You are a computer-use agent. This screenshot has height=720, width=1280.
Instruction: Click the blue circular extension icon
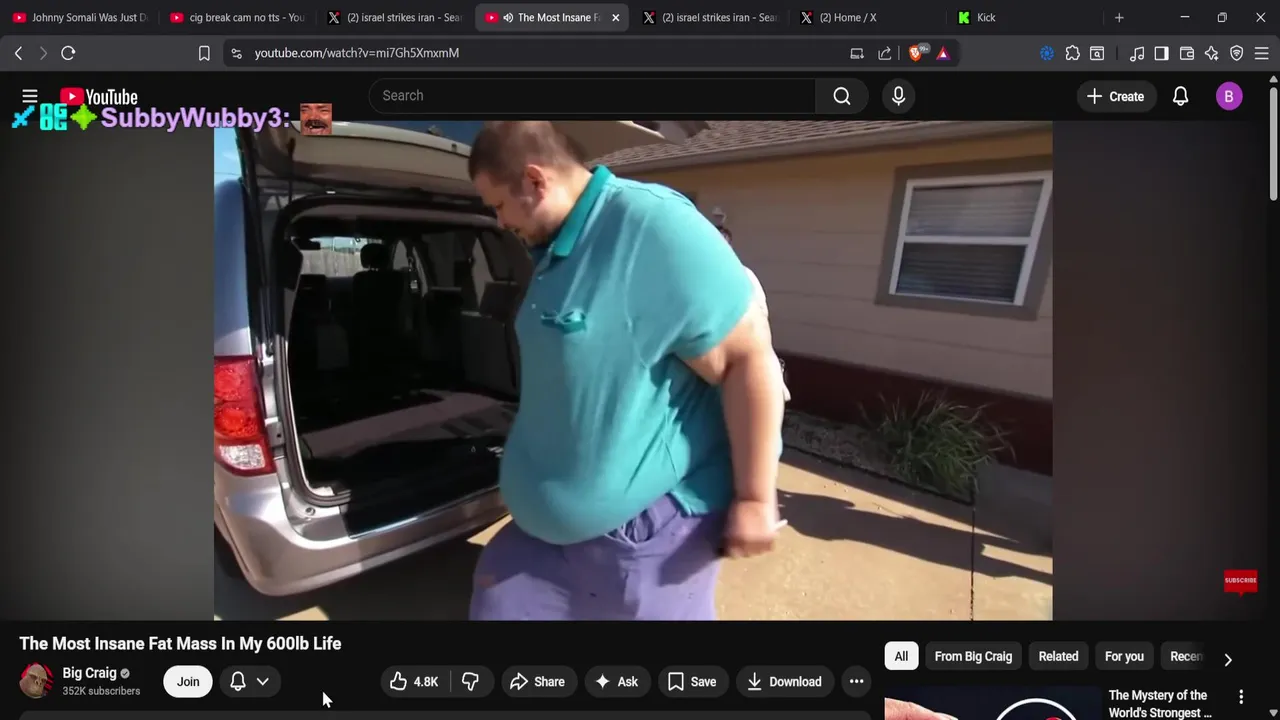point(1047,53)
